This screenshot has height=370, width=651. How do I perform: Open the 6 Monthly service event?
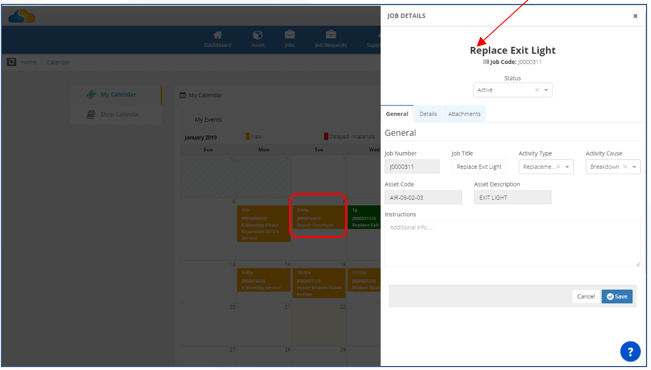[x=263, y=279]
